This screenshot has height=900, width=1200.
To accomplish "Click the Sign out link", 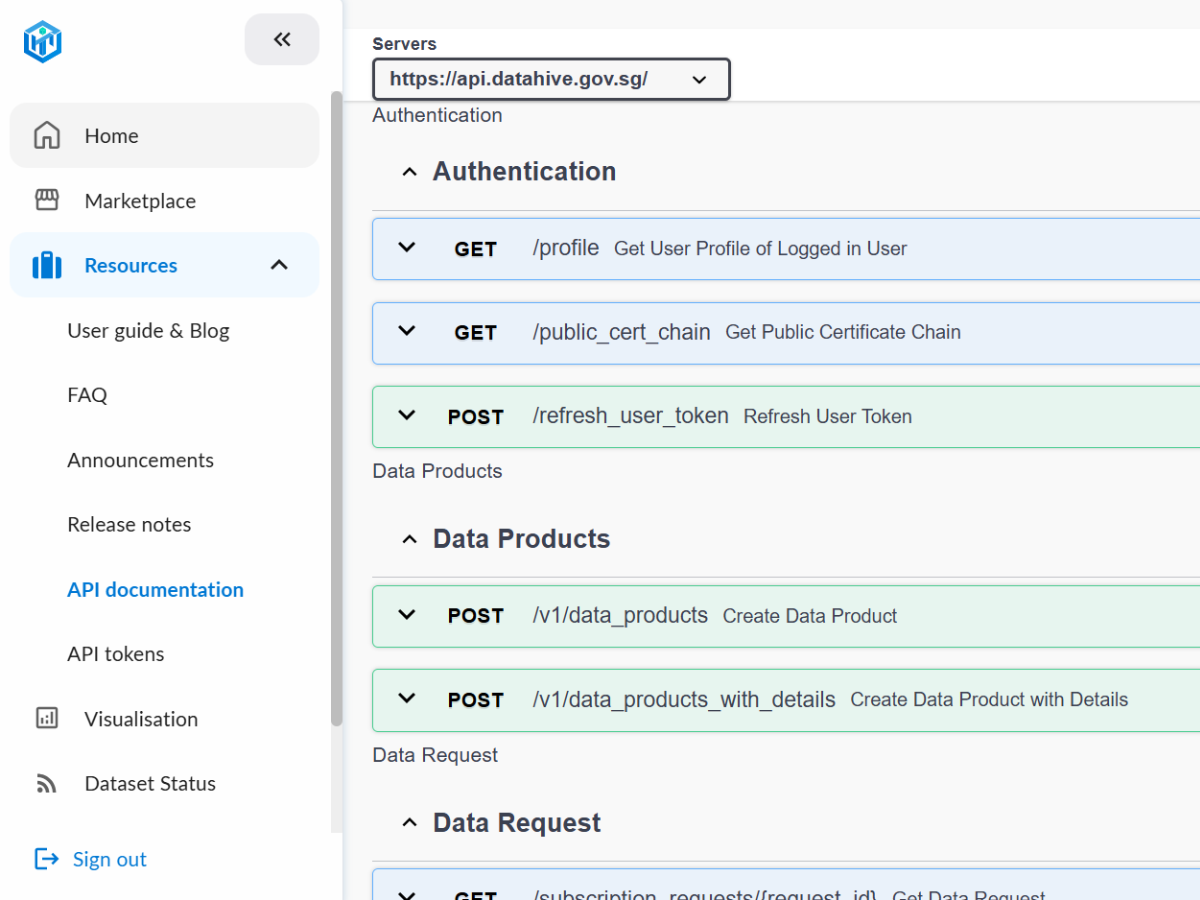I will [110, 859].
